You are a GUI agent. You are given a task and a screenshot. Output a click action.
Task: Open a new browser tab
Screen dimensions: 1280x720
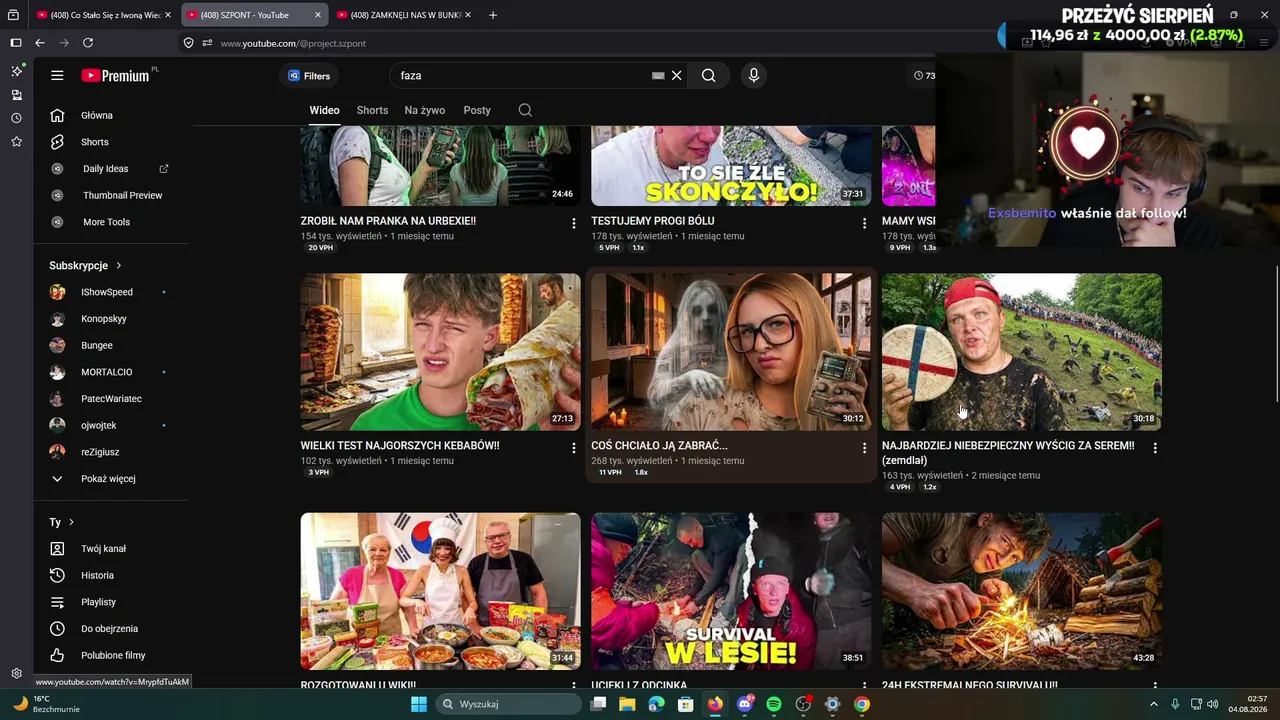pyautogui.click(x=492, y=15)
